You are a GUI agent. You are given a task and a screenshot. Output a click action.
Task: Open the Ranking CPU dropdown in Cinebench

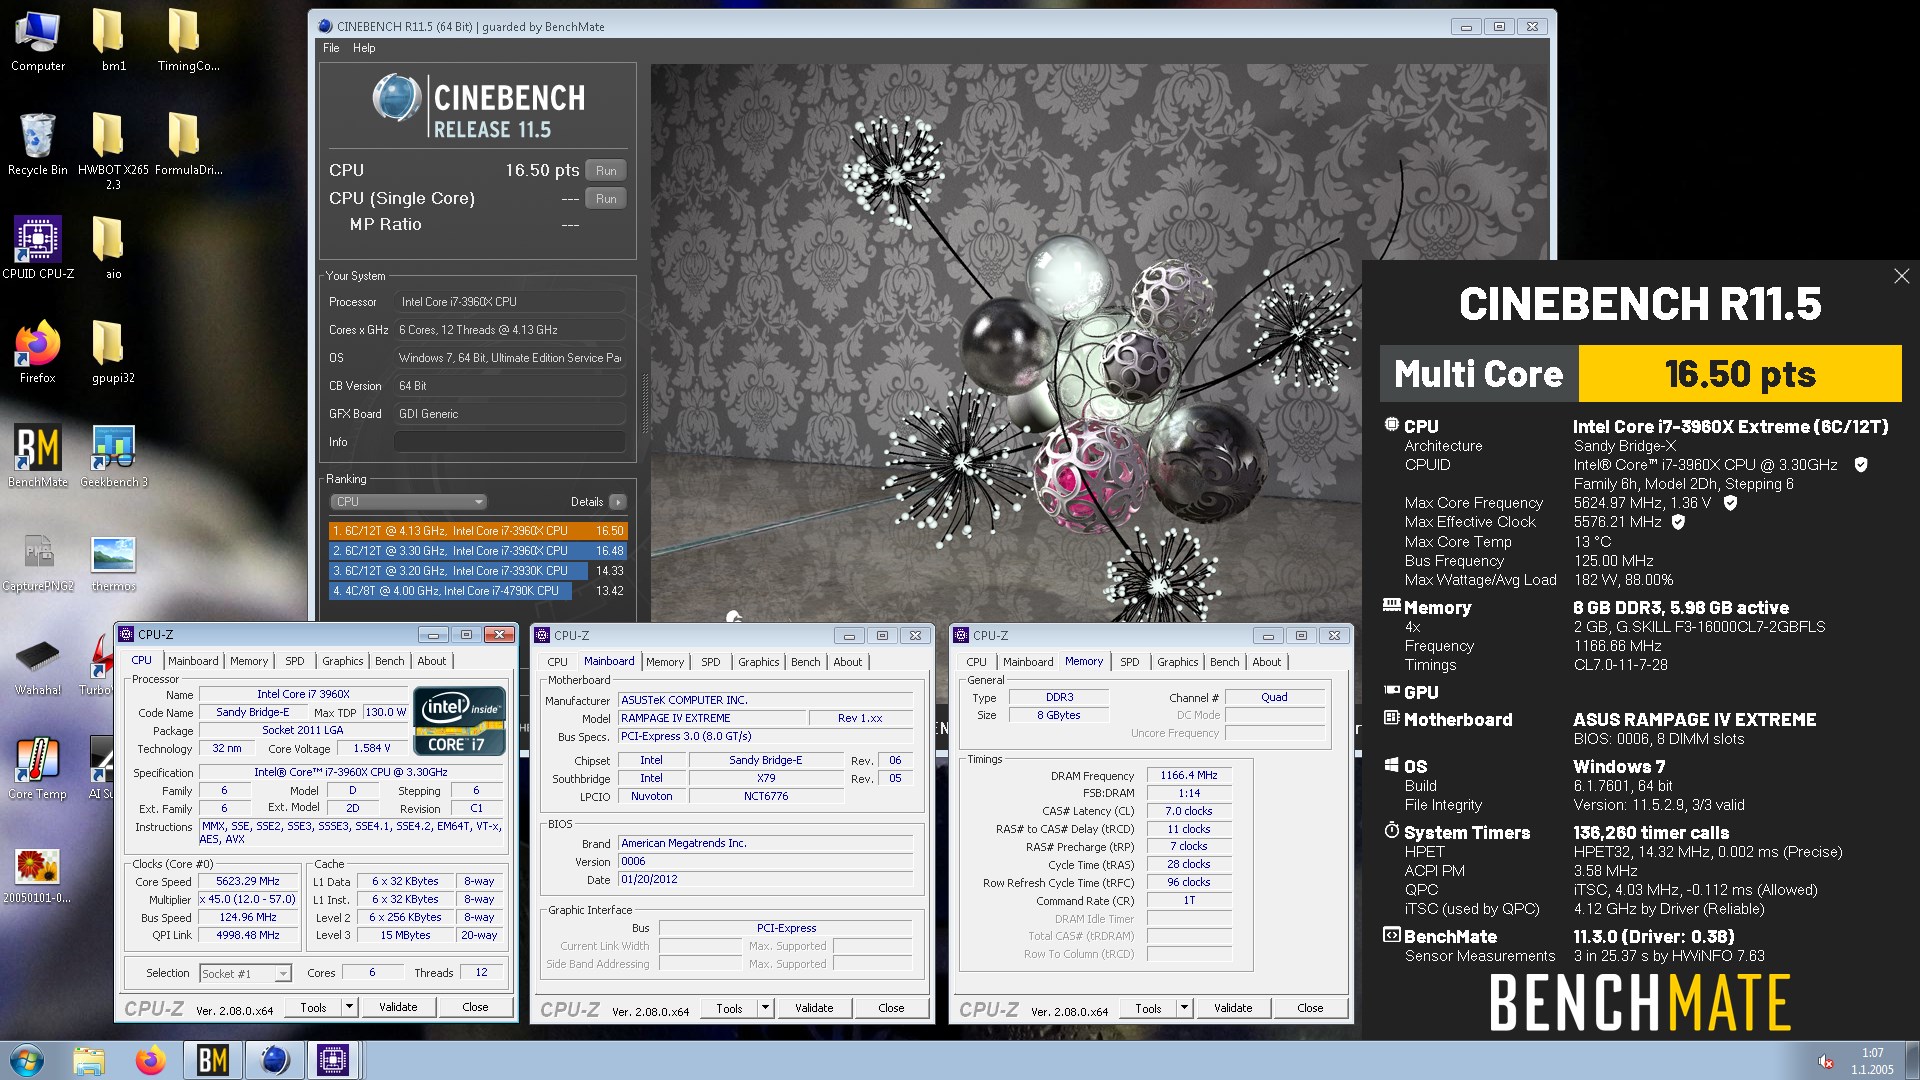(408, 502)
